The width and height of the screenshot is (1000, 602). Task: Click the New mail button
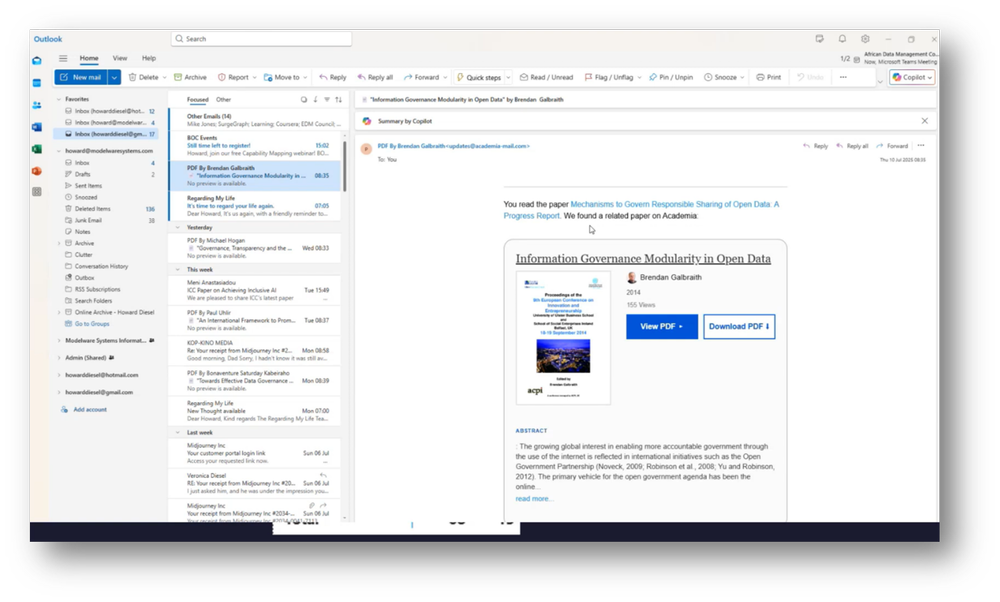tap(82, 77)
